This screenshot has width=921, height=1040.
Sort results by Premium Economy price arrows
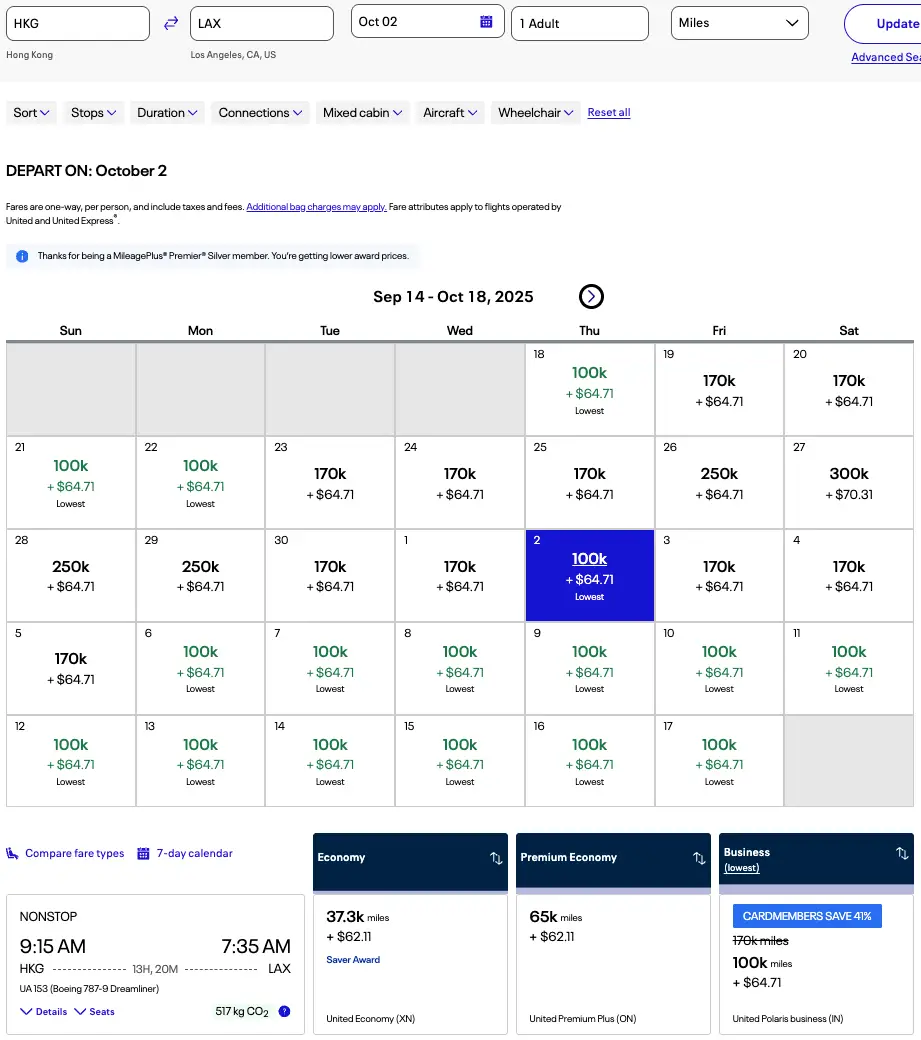[699, 858]
